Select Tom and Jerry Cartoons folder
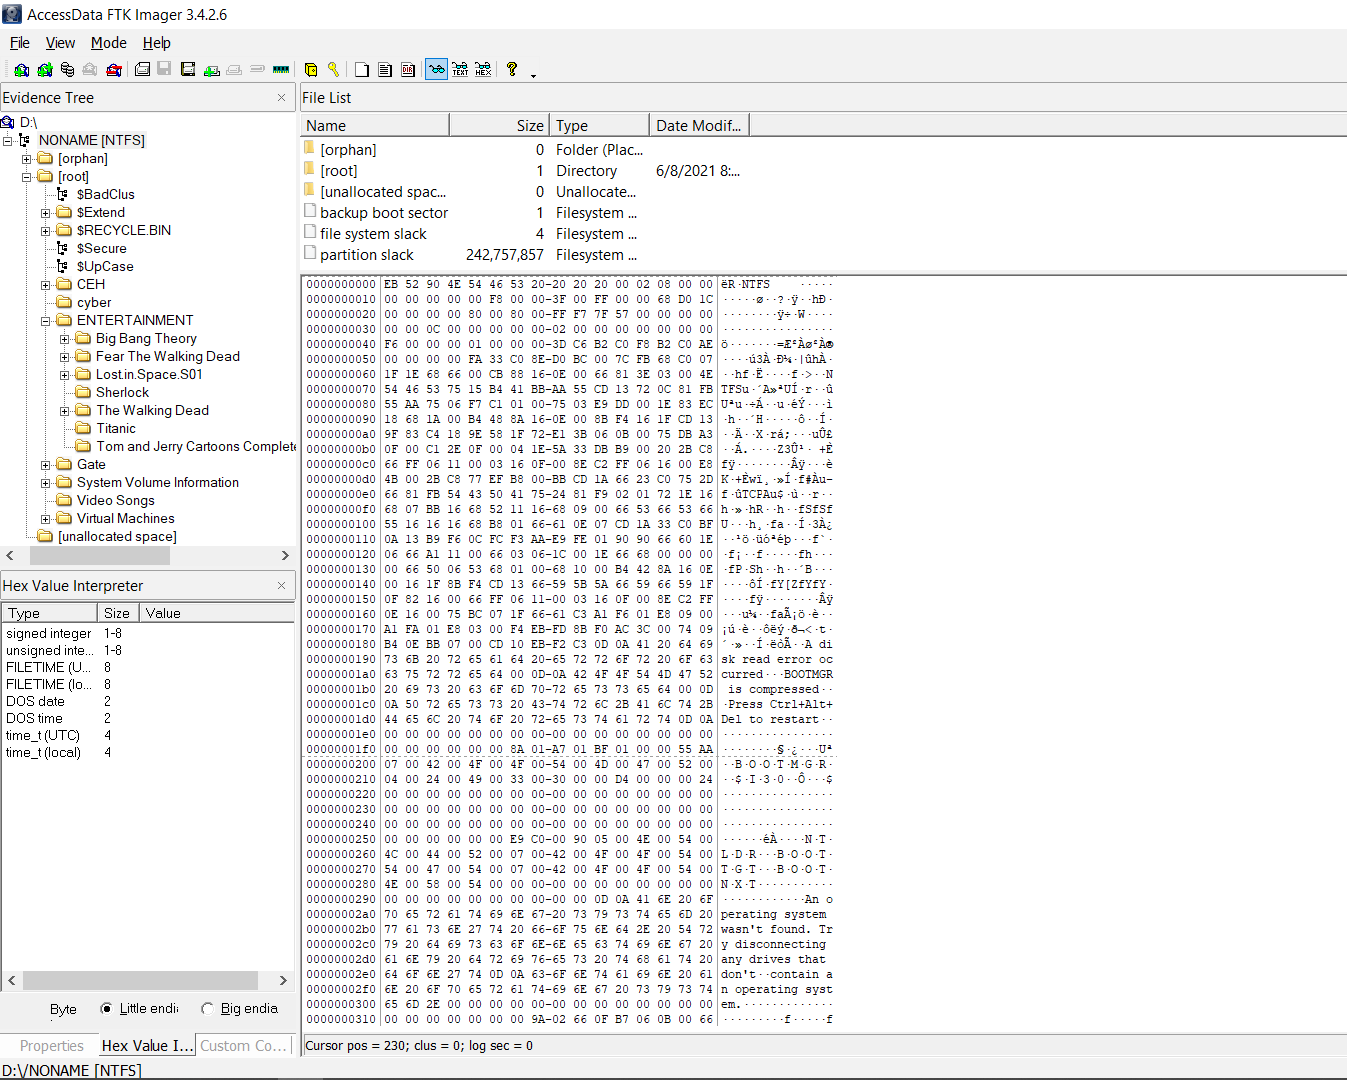1347x1080 pixels. tap(196, 446)
